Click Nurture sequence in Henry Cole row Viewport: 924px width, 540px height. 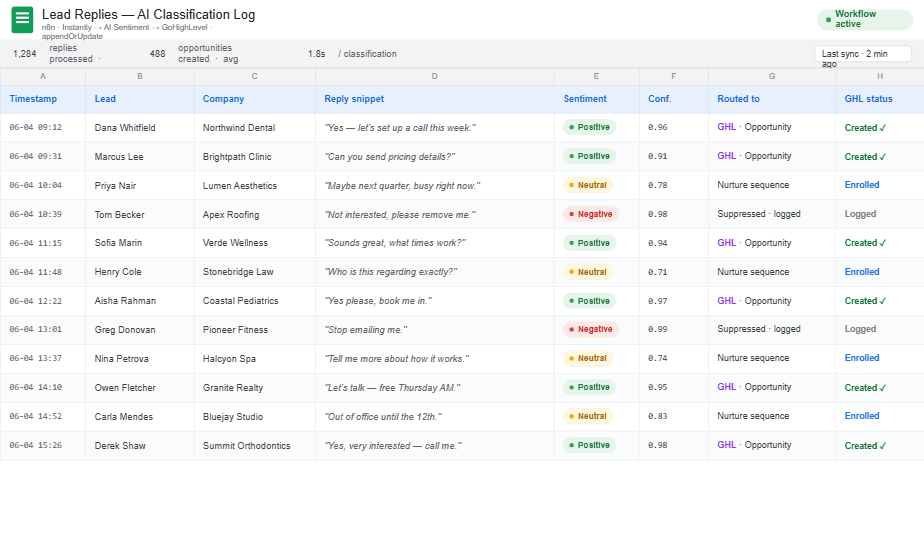pyautogui.click(x=753, y=272)
